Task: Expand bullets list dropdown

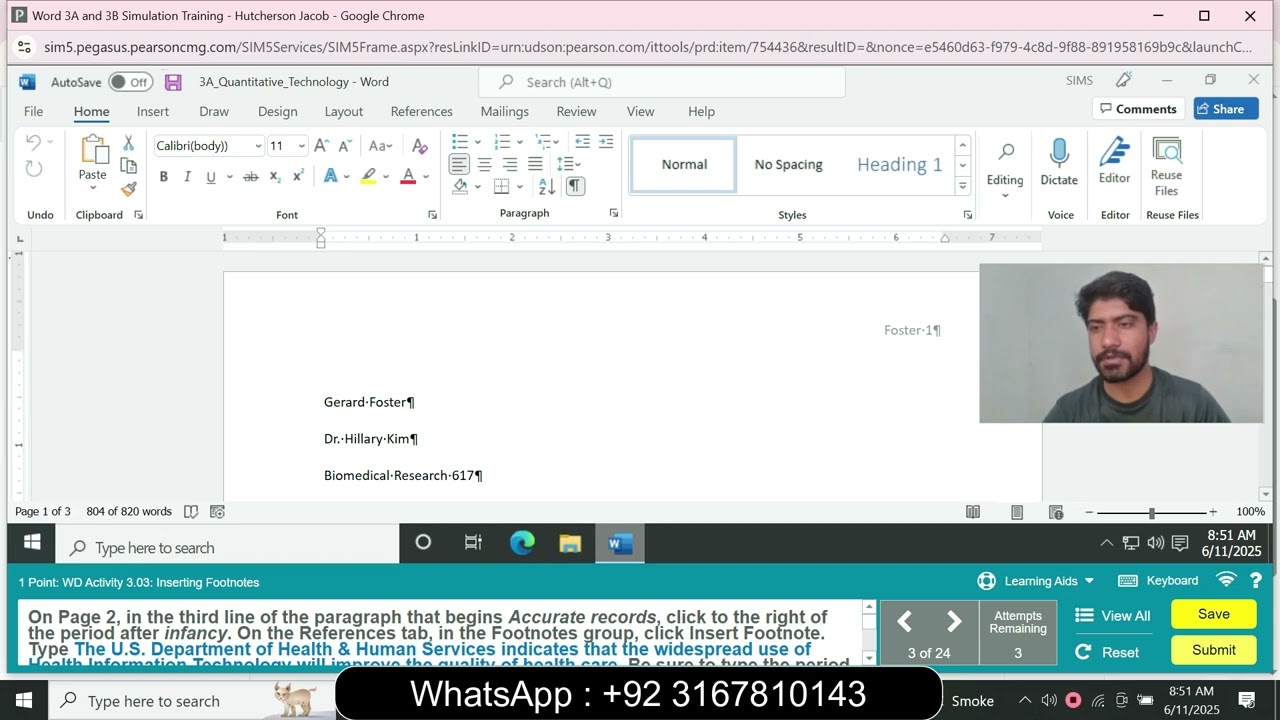Action: [x=478, y=142]
